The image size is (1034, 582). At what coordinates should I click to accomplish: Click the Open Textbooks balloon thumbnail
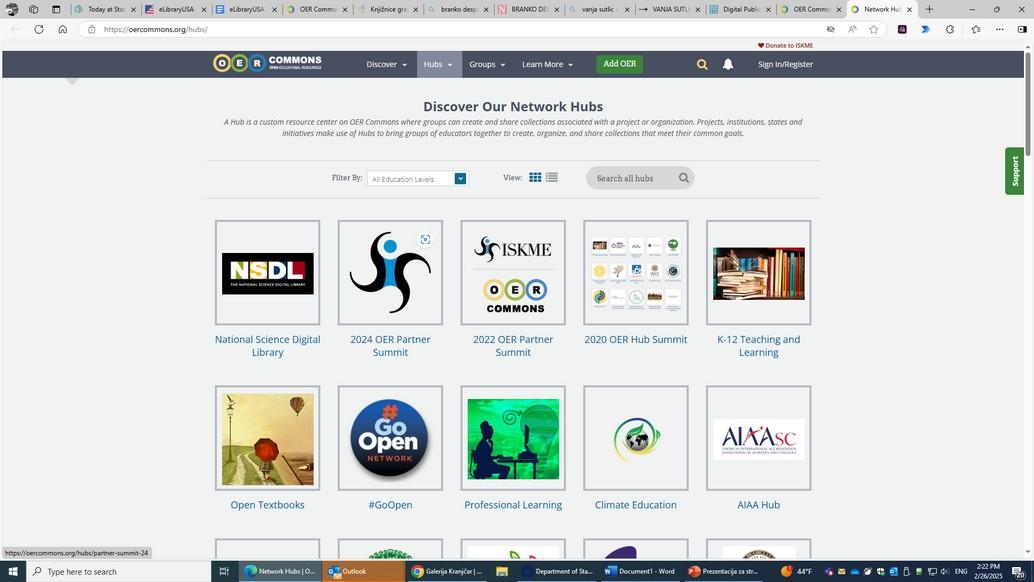point(267,438)
